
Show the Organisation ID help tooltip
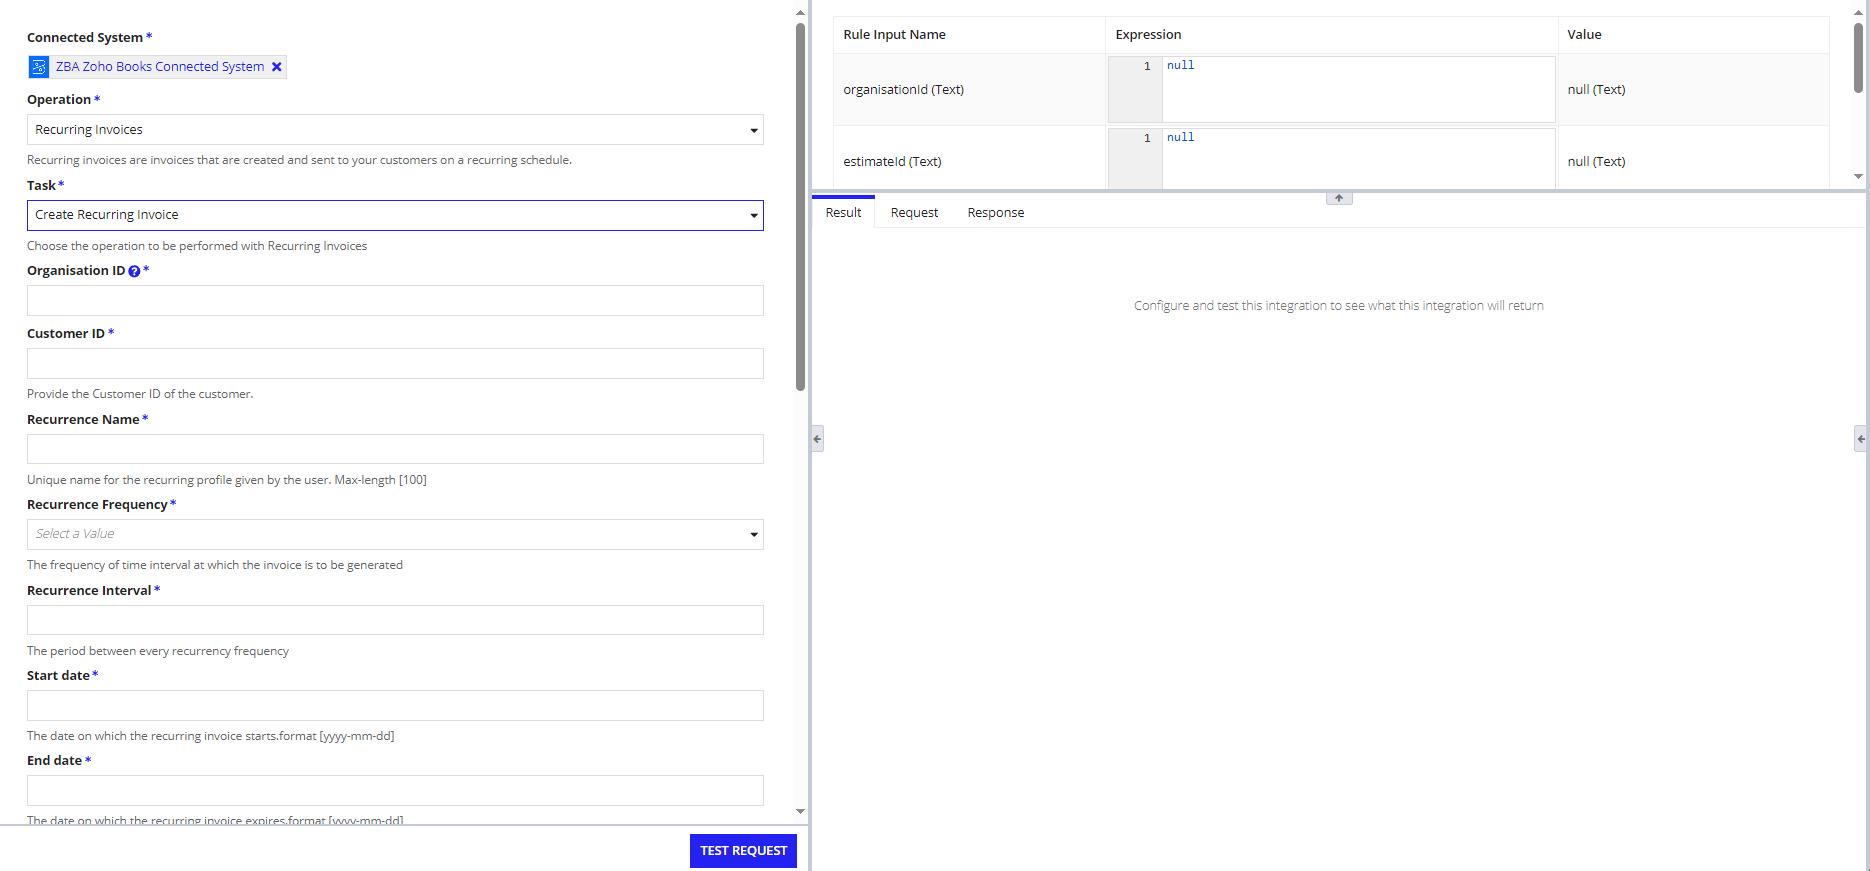134,271
